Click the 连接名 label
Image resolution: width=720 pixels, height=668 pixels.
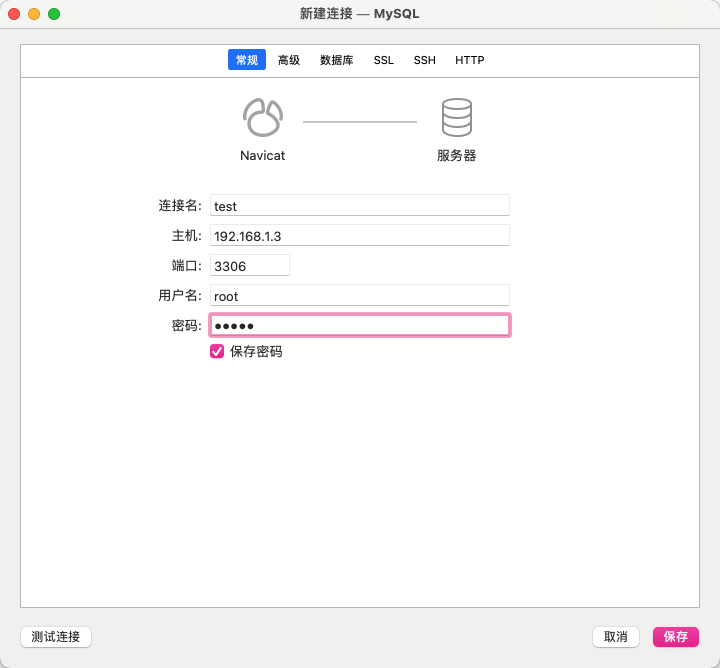tap(180, 205)
